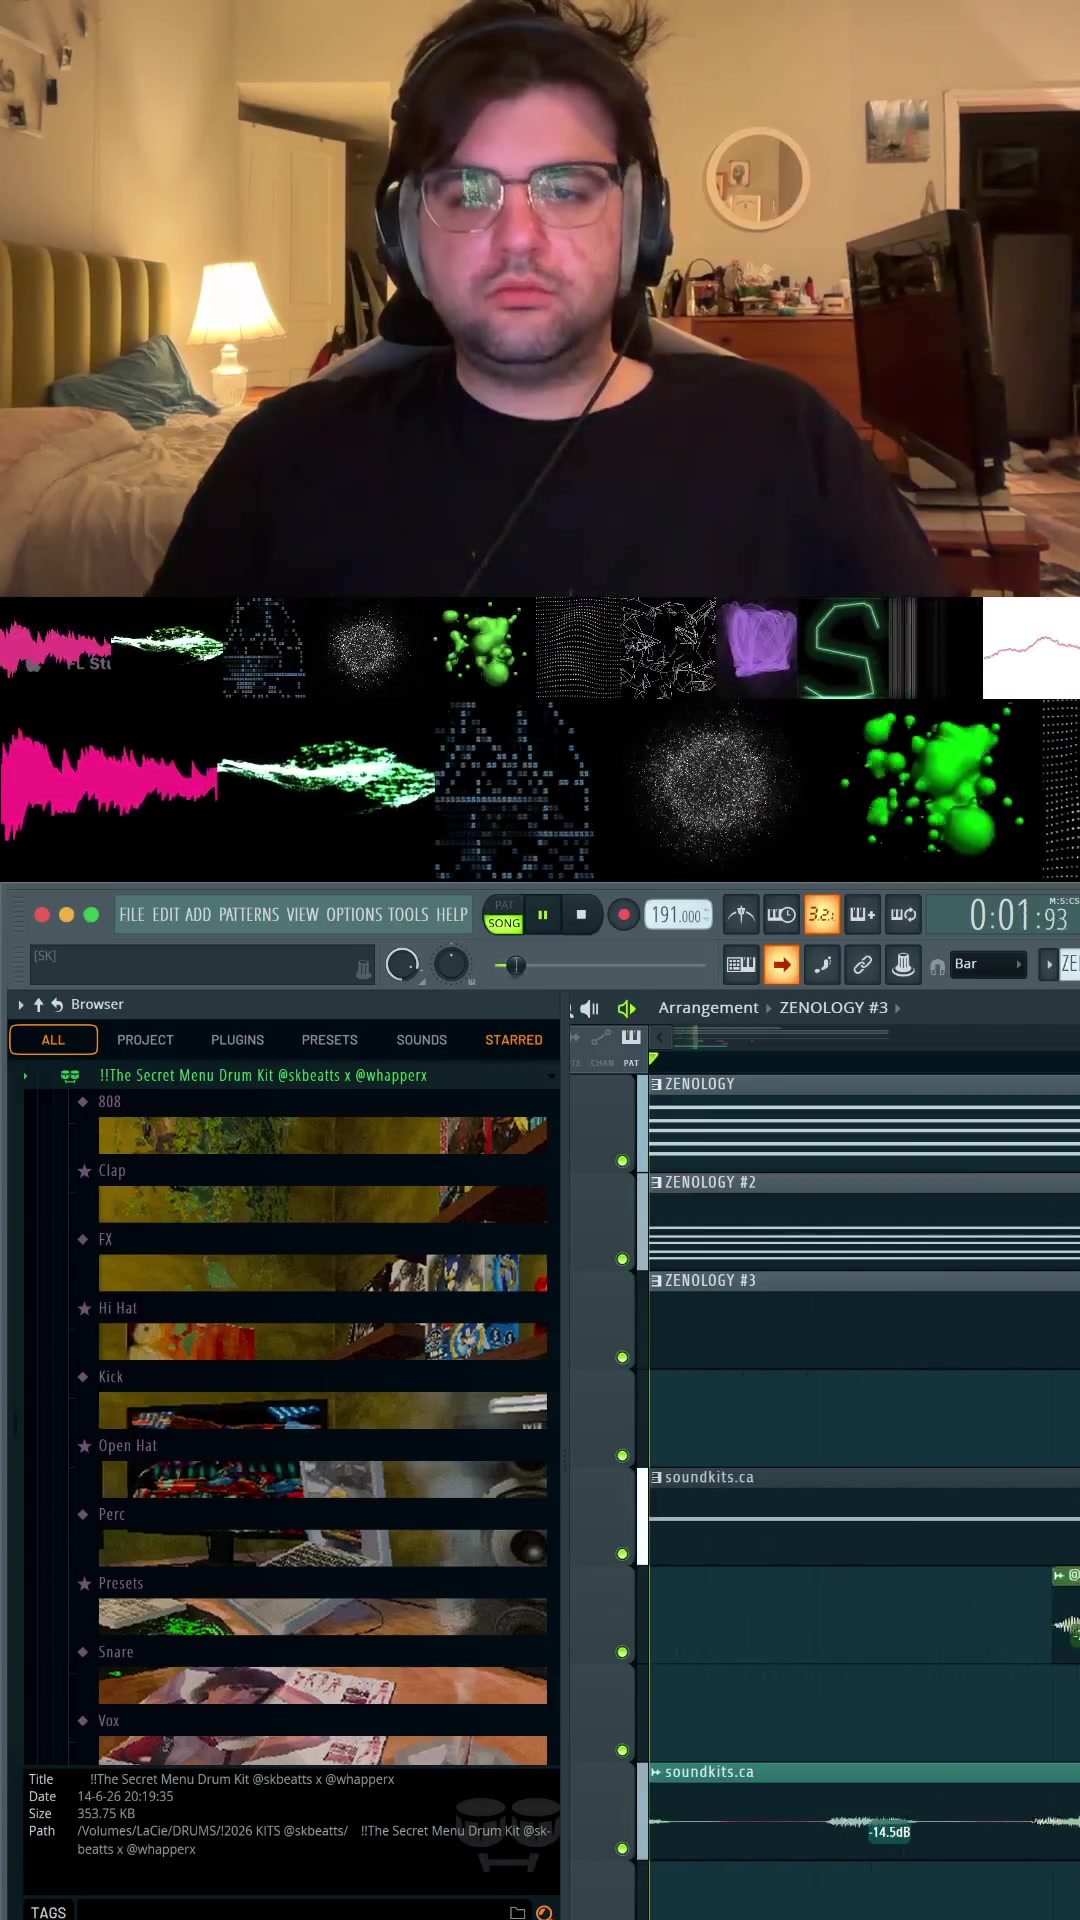Click the left arrow beside Bar/ZE panel

point(1048,965)
